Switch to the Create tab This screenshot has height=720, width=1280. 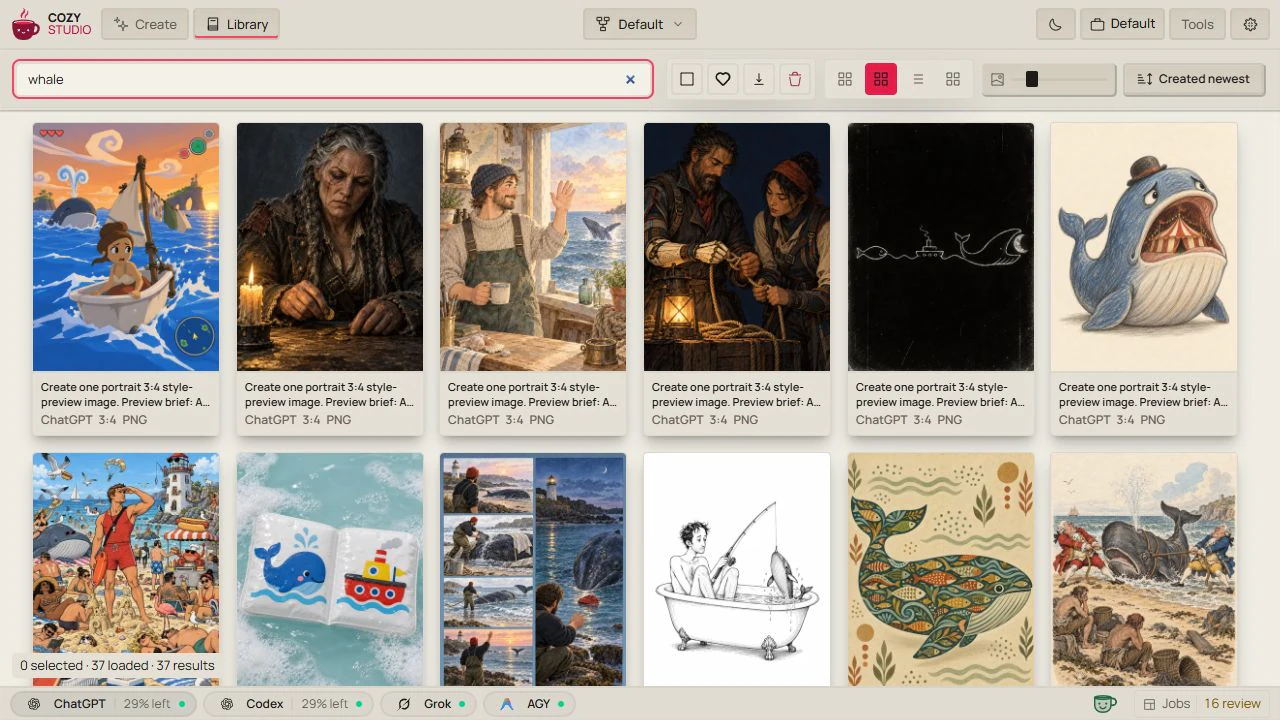click(145, 24)
